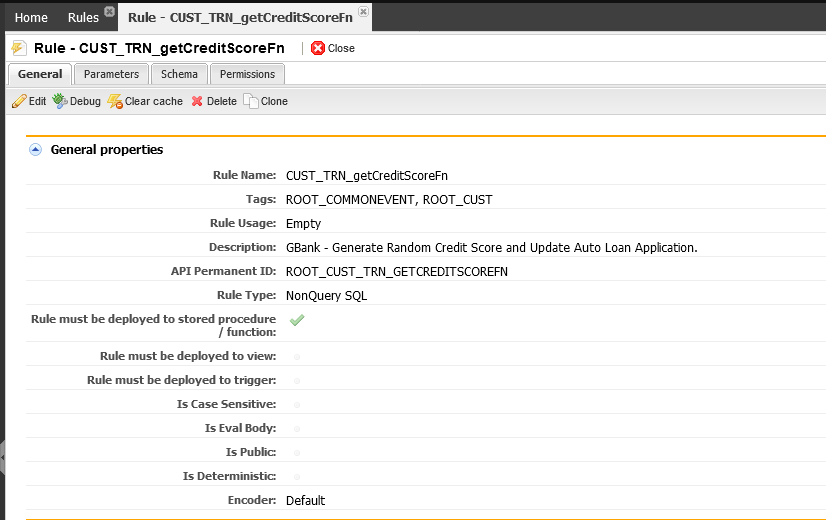This screenshot has width=826, height=520.
Task: Toggle the Is Case Sensitive indicator
Action: click(x=297, y=405)
